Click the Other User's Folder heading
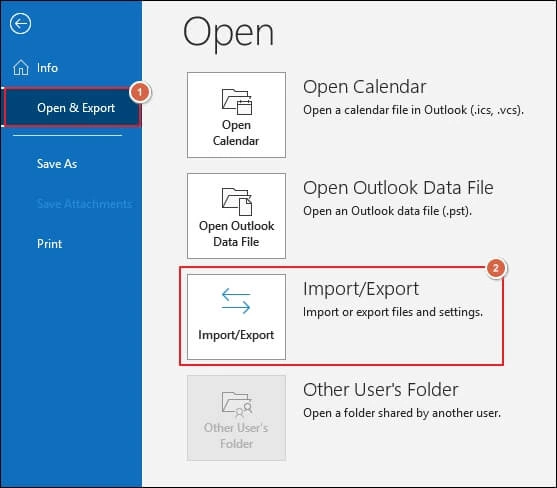Screen dimensions: 557x488 [381, 390]
